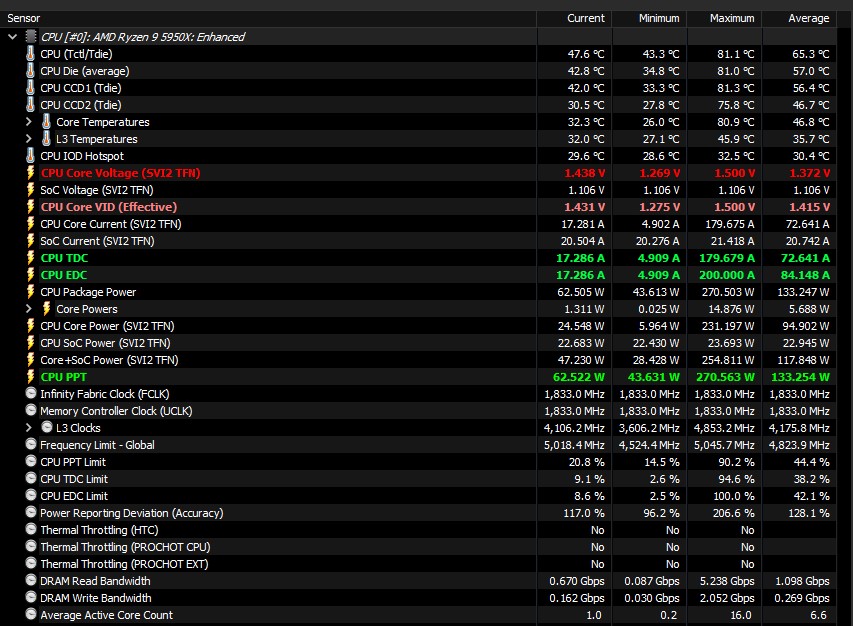Click the icon for Average Active Core Count
The image size is (853, 626).
click(31, 614)
